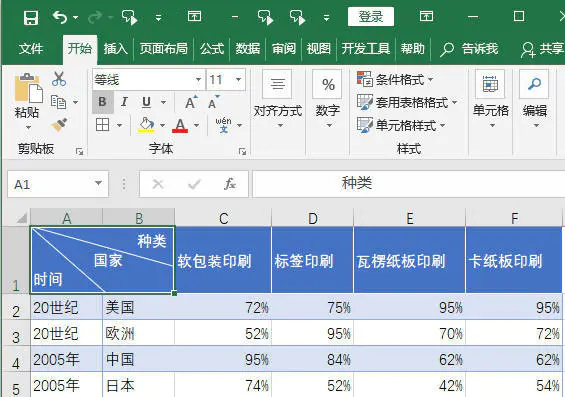Open 条件格式 conditional formatting menu
565x397 pixels.
[395, 79]
